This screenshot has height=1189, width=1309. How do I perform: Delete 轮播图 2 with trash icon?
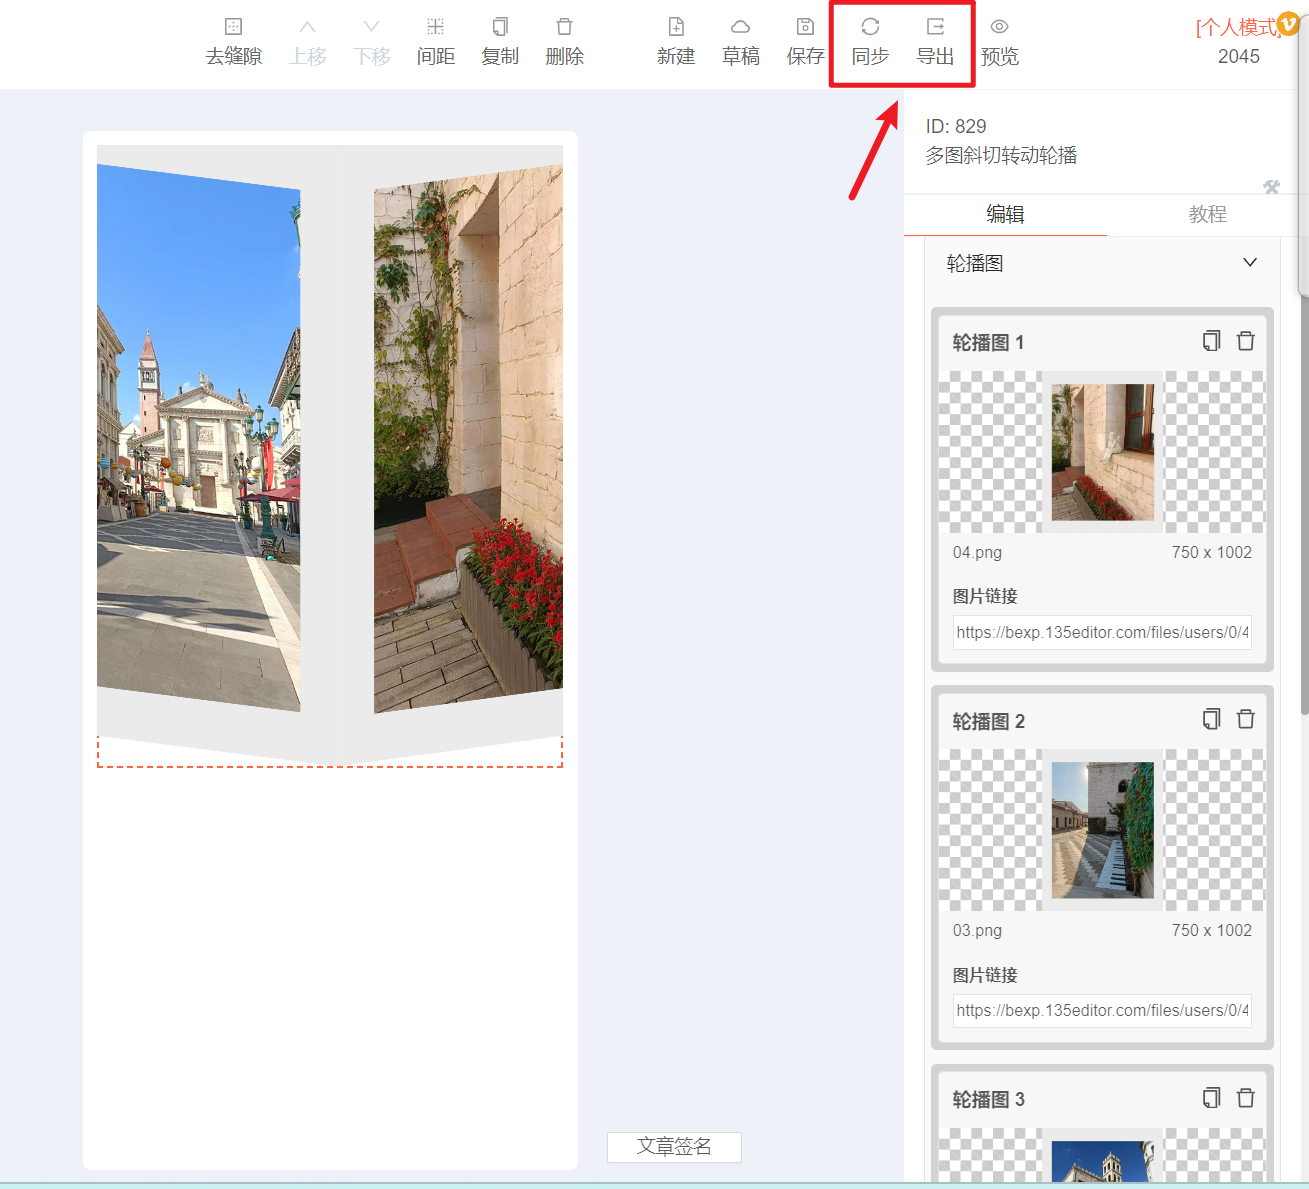[x=1246, y=719]
